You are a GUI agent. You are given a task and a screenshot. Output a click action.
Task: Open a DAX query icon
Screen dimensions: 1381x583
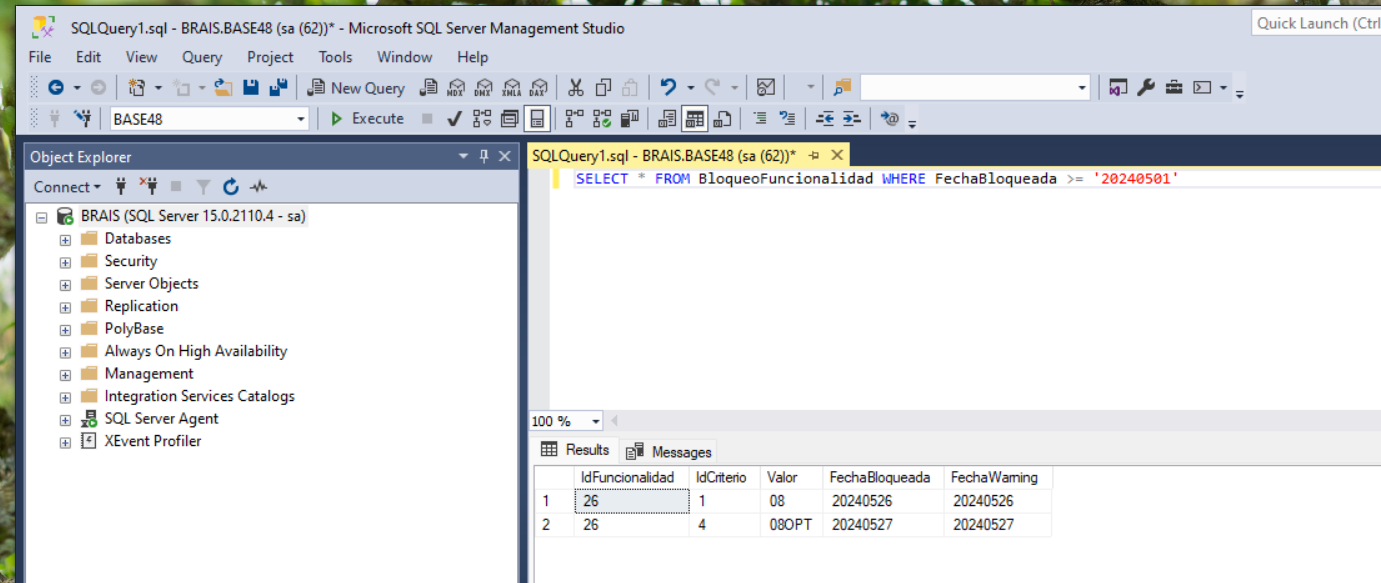pyautogui.click(x=539, y=88)
